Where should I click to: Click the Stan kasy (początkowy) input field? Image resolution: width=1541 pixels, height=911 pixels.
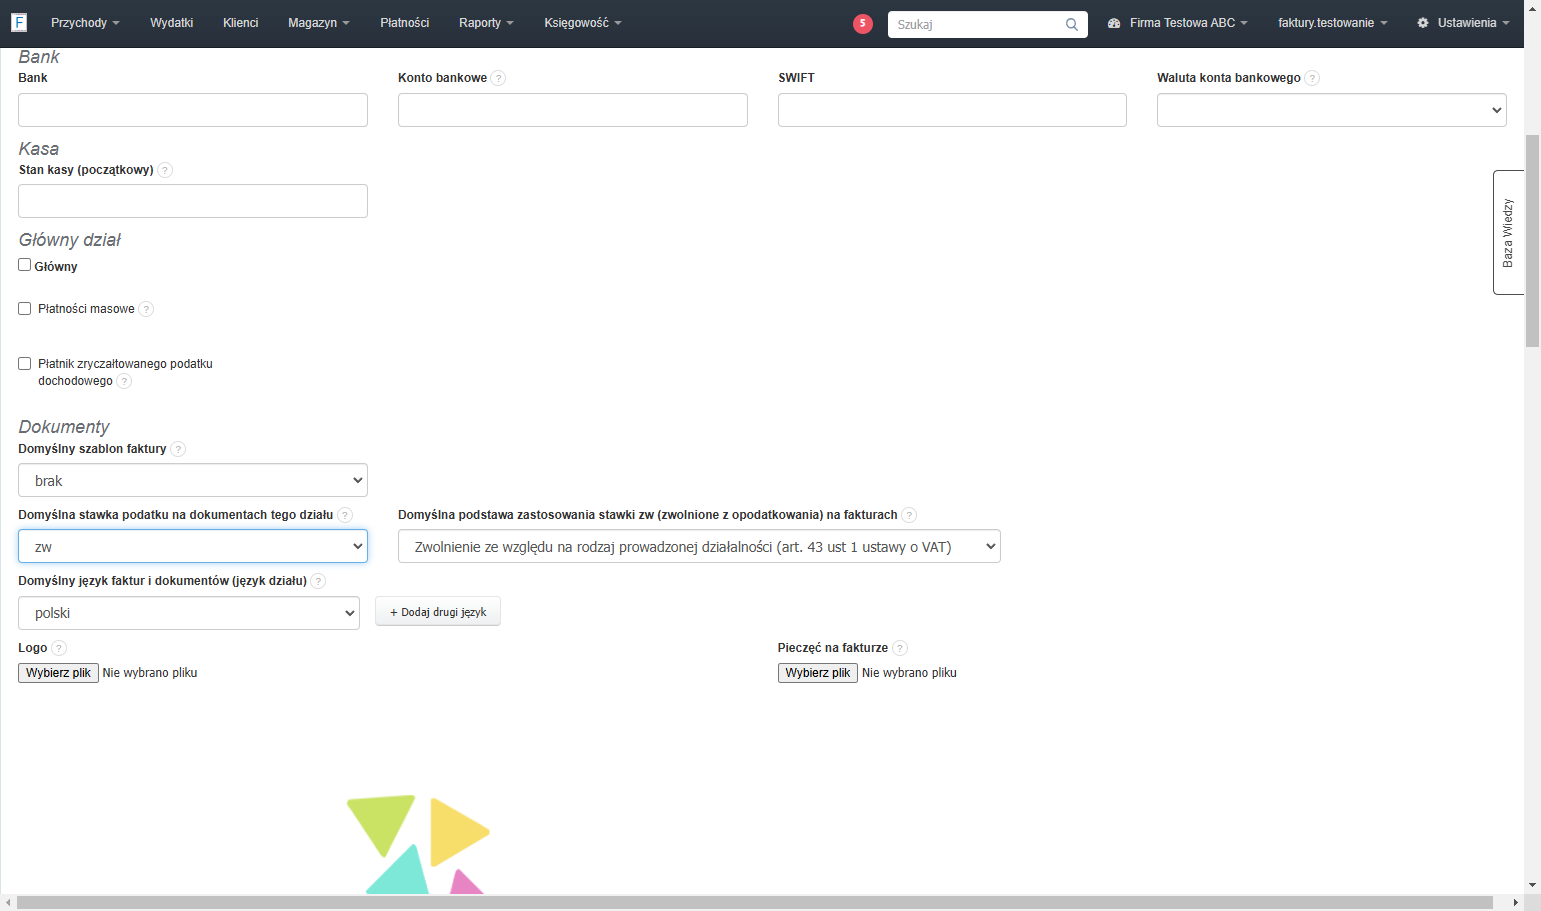click(x=193, y=201)
